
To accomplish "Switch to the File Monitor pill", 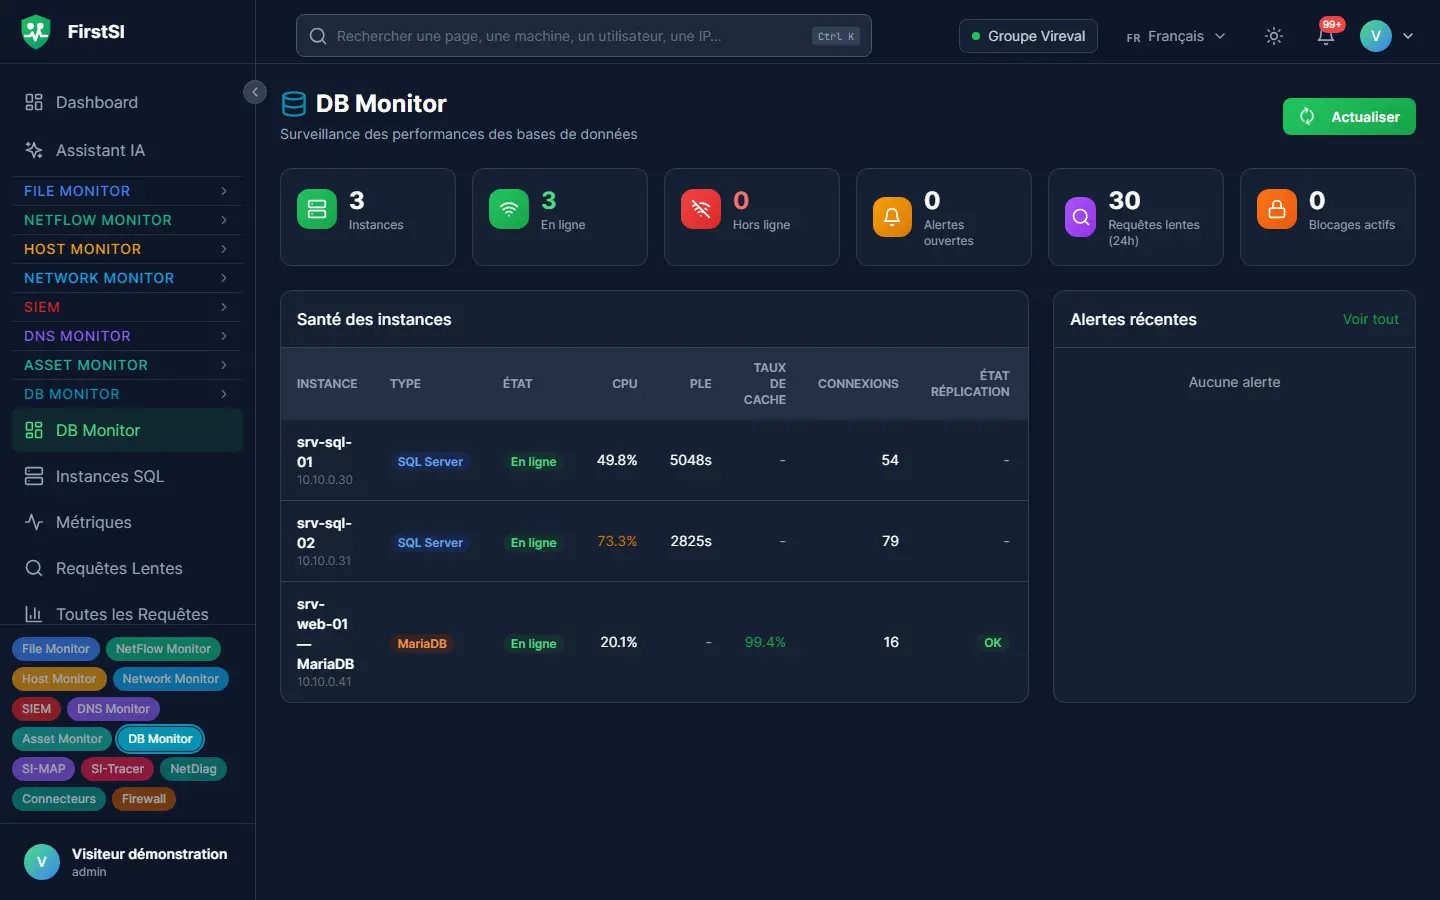I will tap(56, 649).
